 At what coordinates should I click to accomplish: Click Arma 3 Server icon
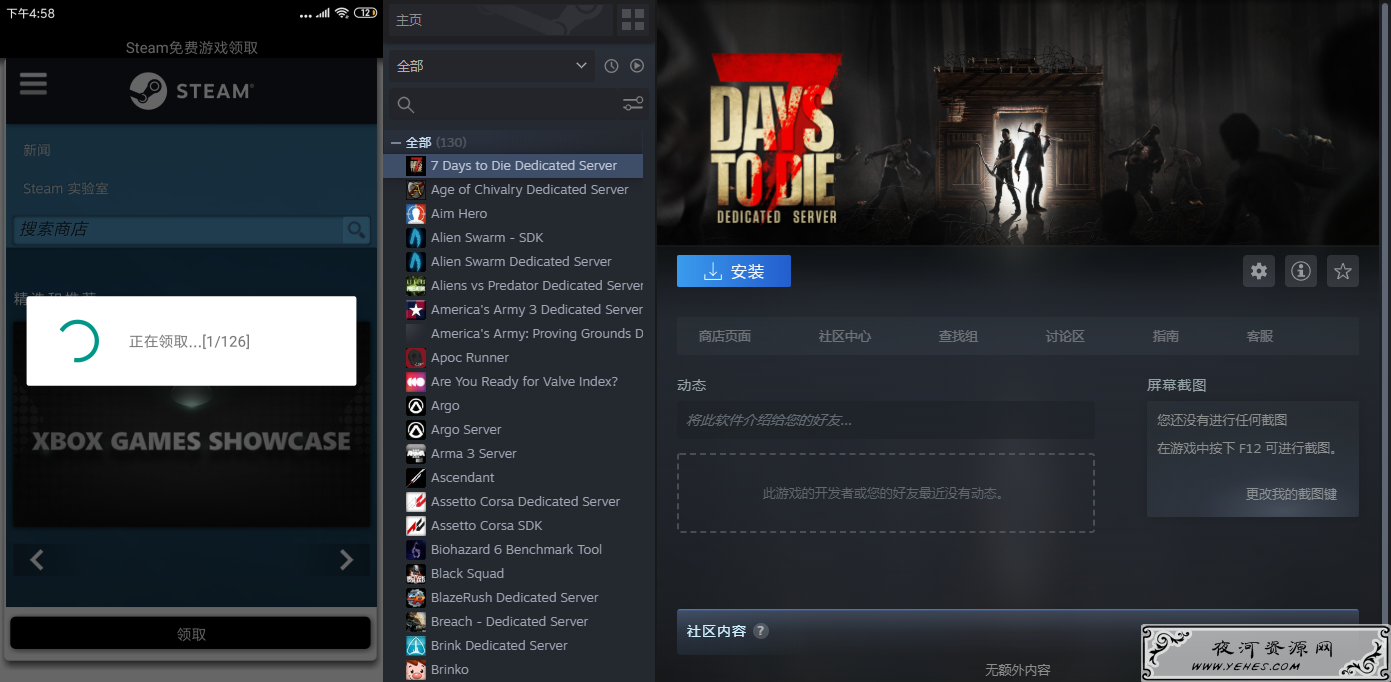pos(416,454)
